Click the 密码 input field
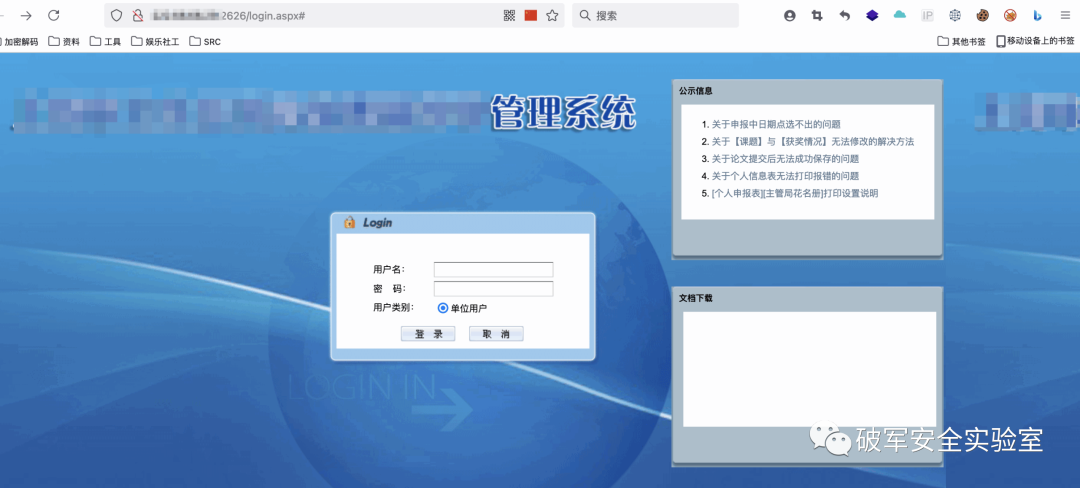The width and height of the screenshot is (1080, 488). point(493,288)
